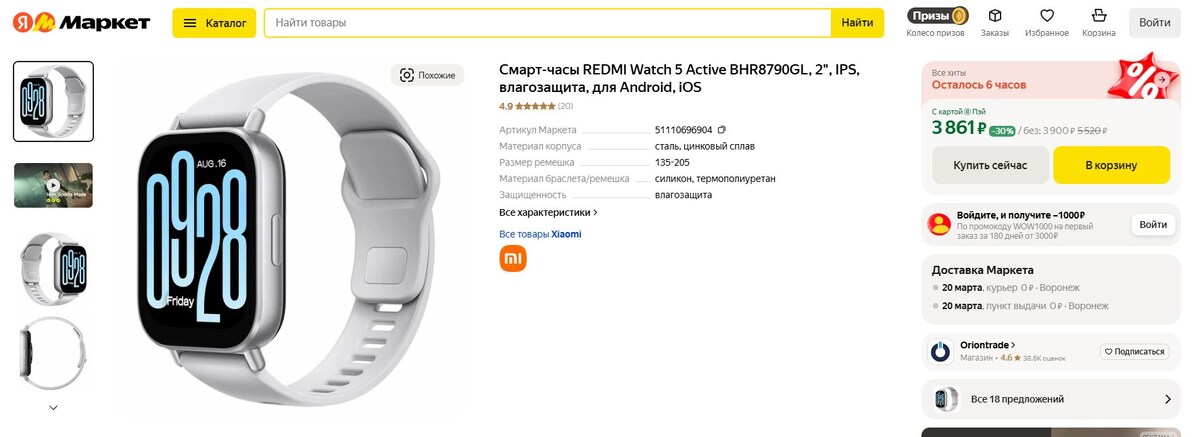Find similar items via Похожие
The image size is (1200, 437).
pos(427,75)
